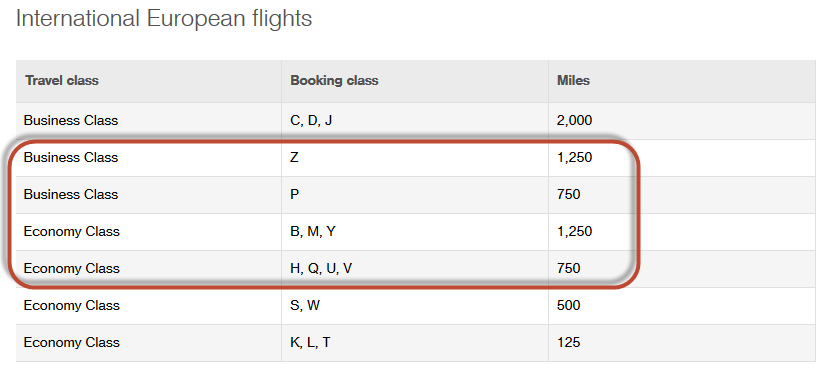Screen dimensions: 838x371
Task: Click the K, L, T booking class cell
Action: pos(310,342)
